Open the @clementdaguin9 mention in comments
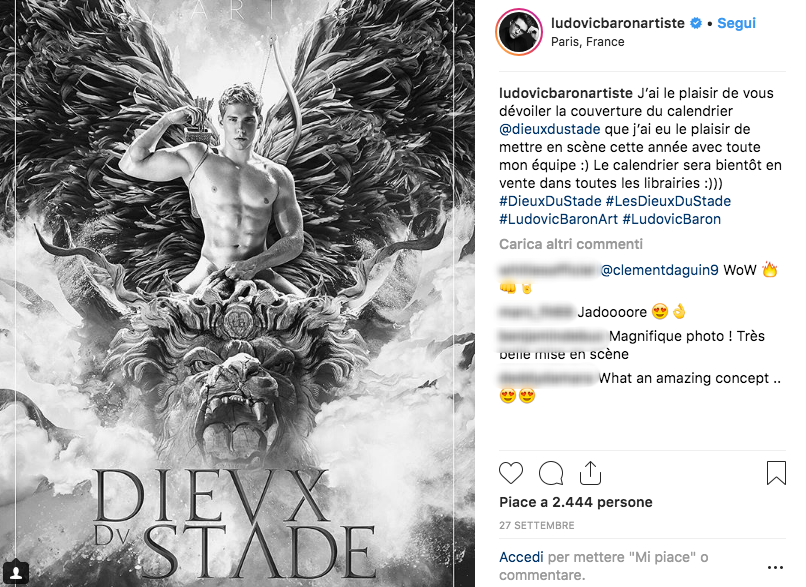The image size is (806, 587). pyautogui.click(x=660, y=270)
